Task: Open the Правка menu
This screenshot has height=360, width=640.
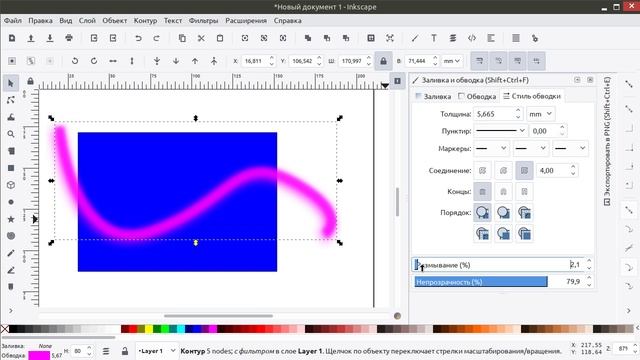Action: coord(40,20)
